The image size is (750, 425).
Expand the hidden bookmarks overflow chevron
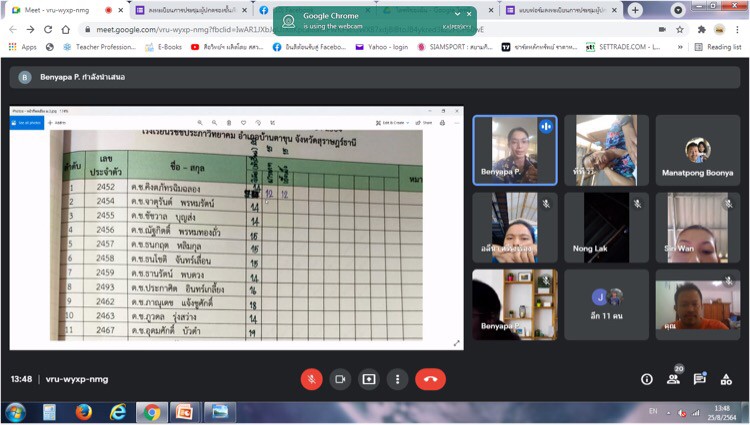(x=680, y=47)
